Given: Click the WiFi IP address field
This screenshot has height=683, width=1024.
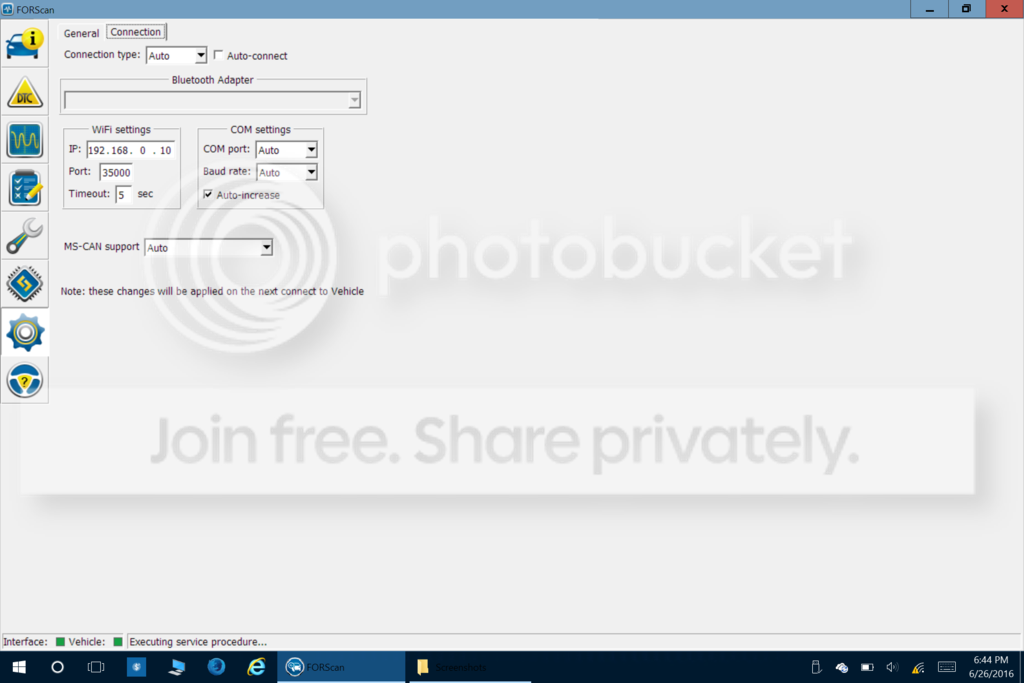Looking at the screenshot, I should pos(131,150).
